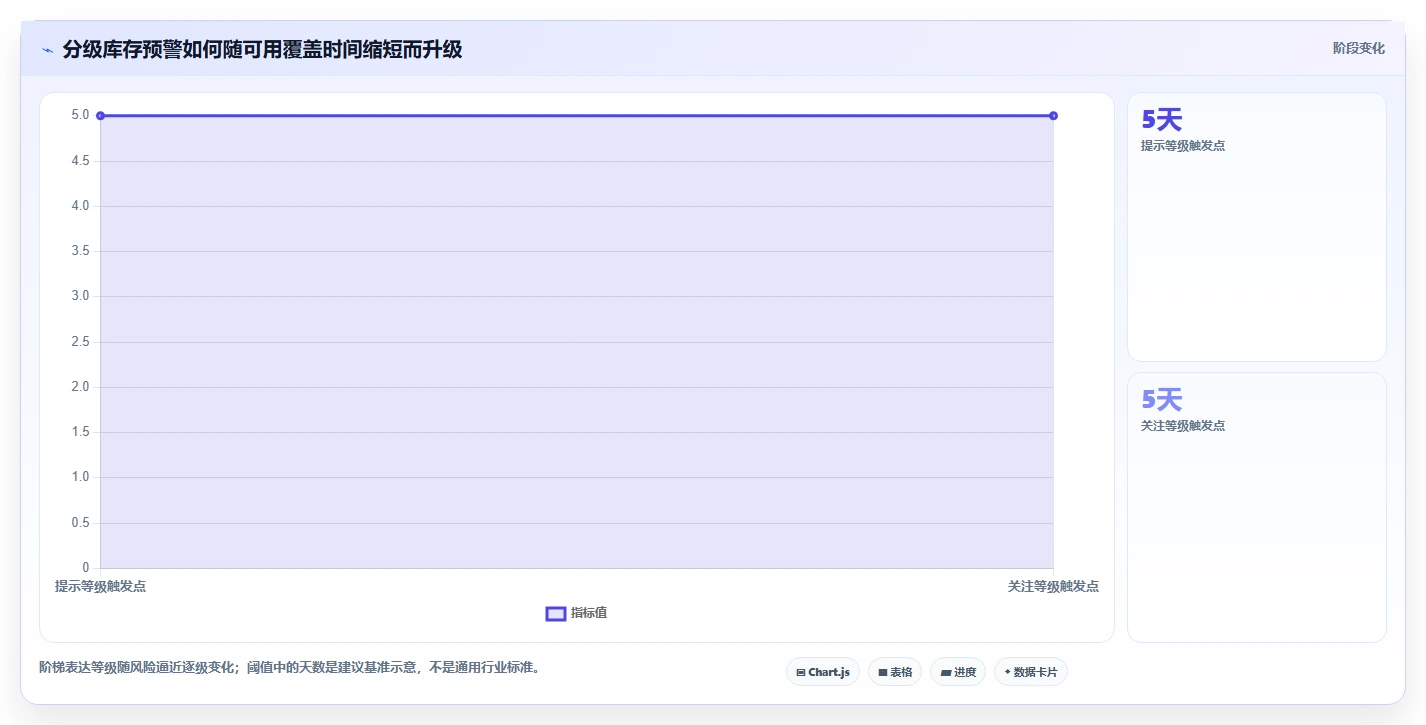
Task: Open the 5天 关注等级触发点 card
Action: 1257,508
